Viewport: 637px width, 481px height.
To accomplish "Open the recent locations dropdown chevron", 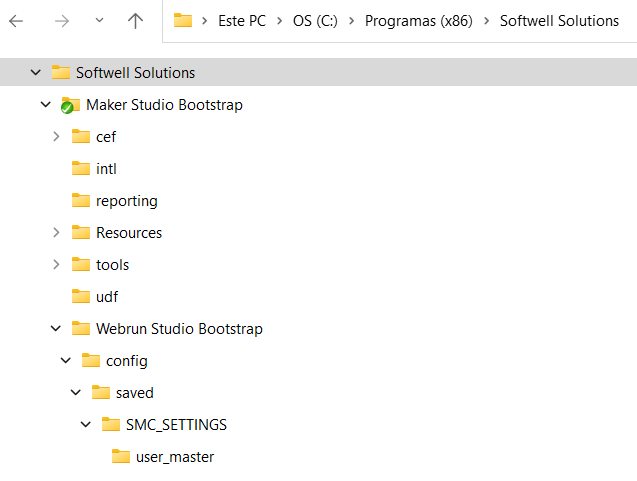I will (x=98, y=21).
